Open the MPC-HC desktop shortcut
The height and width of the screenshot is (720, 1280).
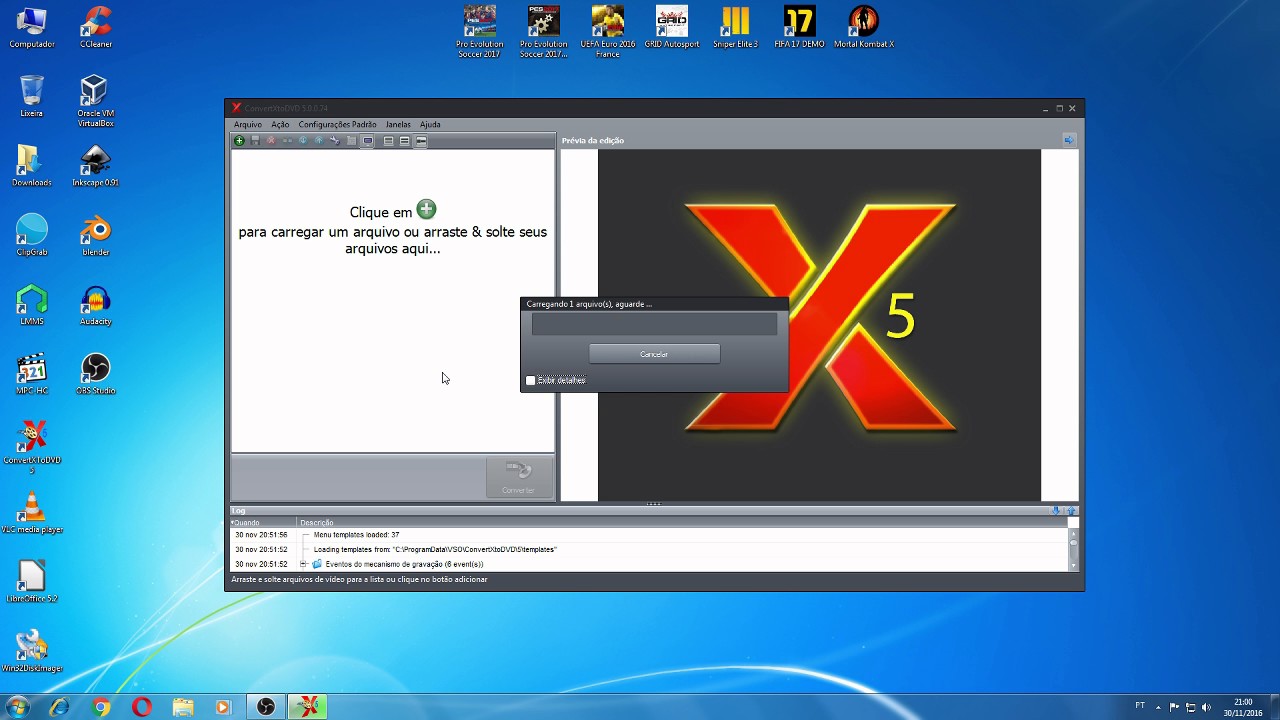coord(32,374)
